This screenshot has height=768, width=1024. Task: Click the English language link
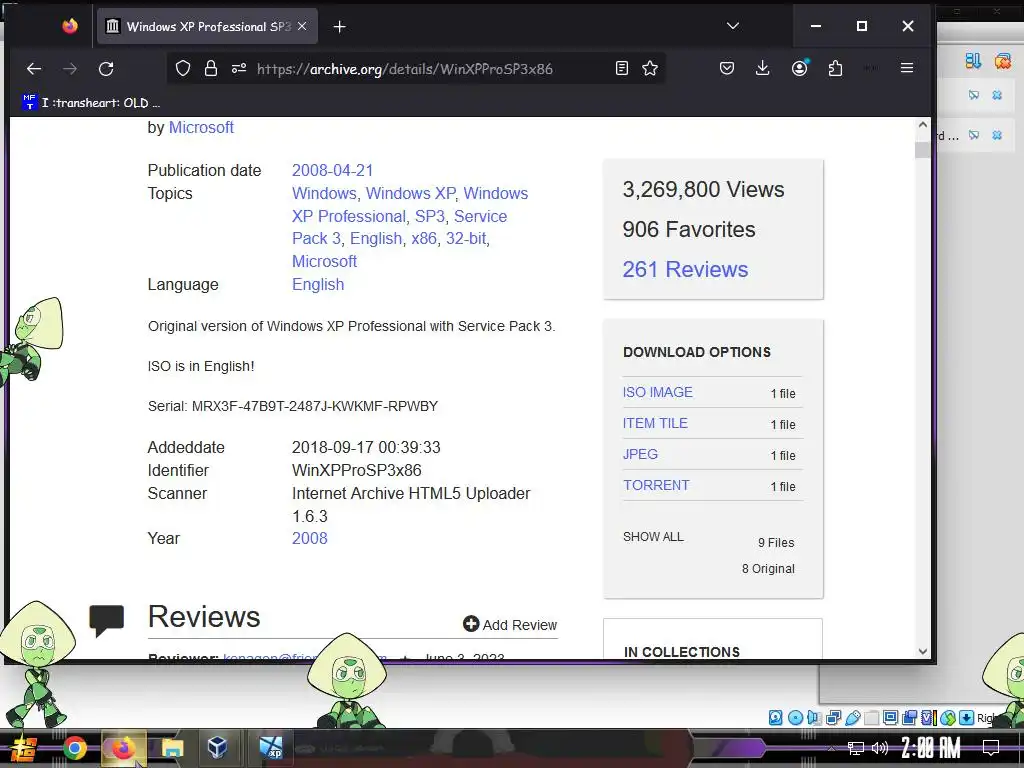[318, 285]
